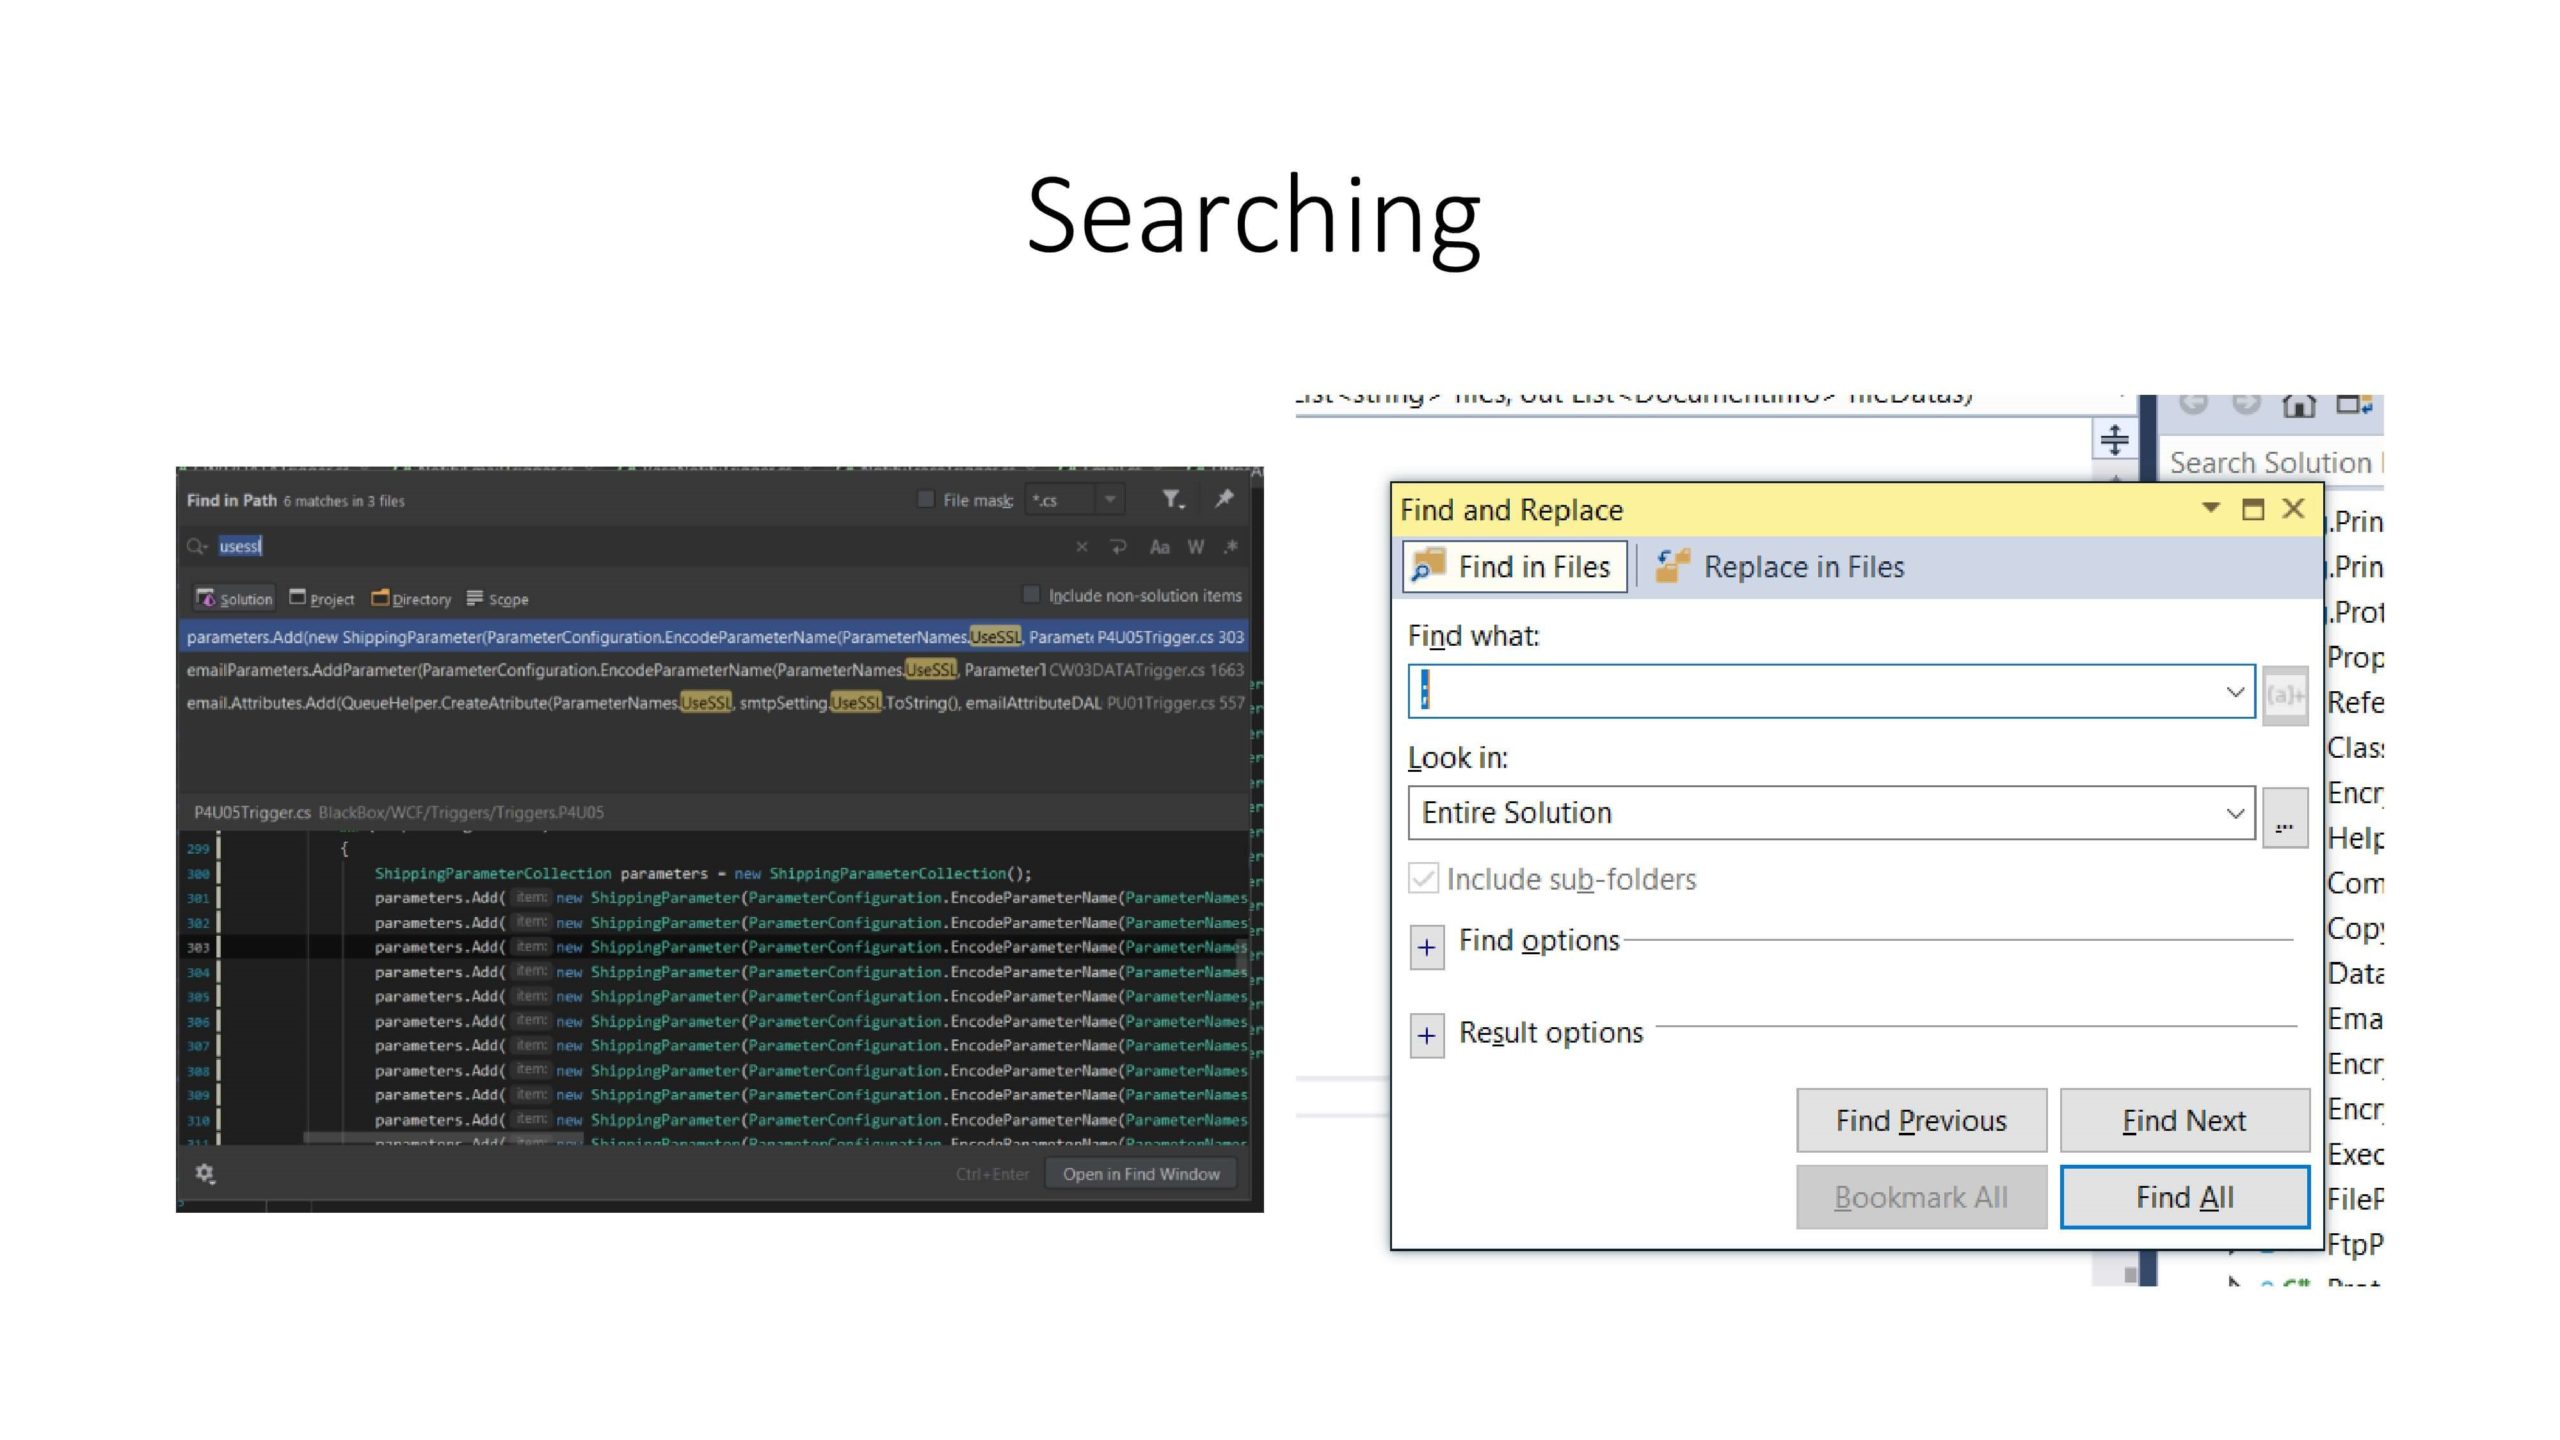Viewport: 2560px width, 1440px height.
Task: Toggle Include sub-folders checkbox
Action: tap(1423, 879)
